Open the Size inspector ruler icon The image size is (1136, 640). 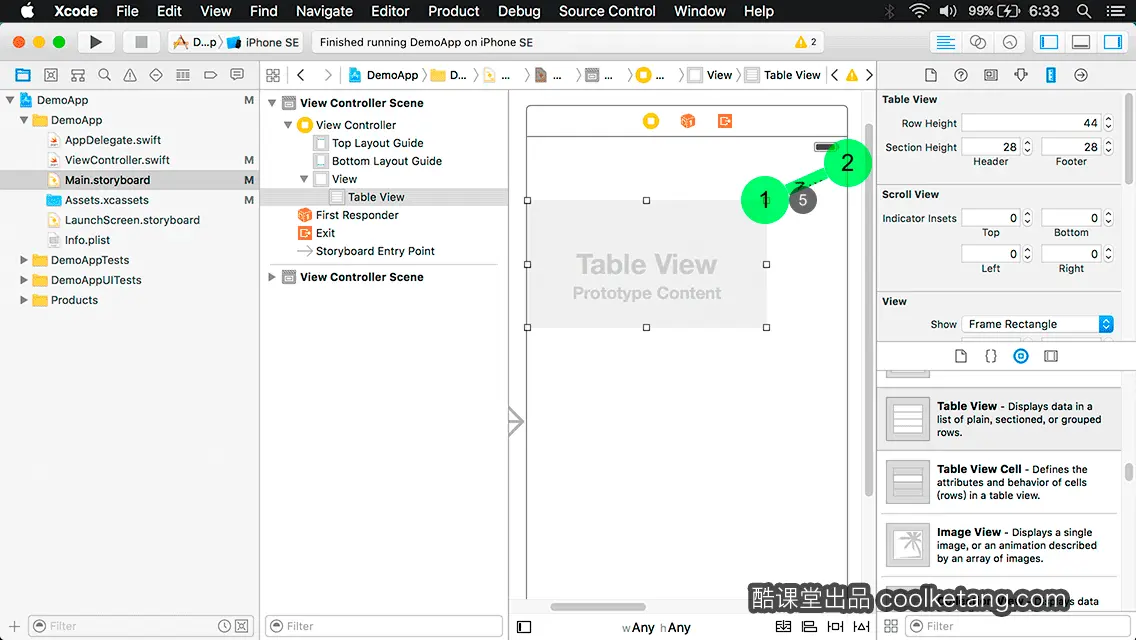click(1051, 75)
